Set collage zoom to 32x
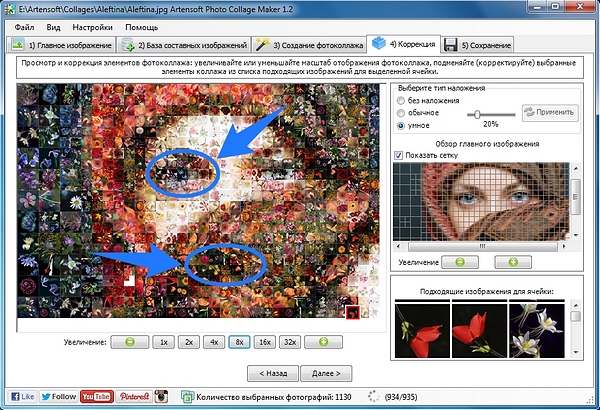 pos(290,342)
